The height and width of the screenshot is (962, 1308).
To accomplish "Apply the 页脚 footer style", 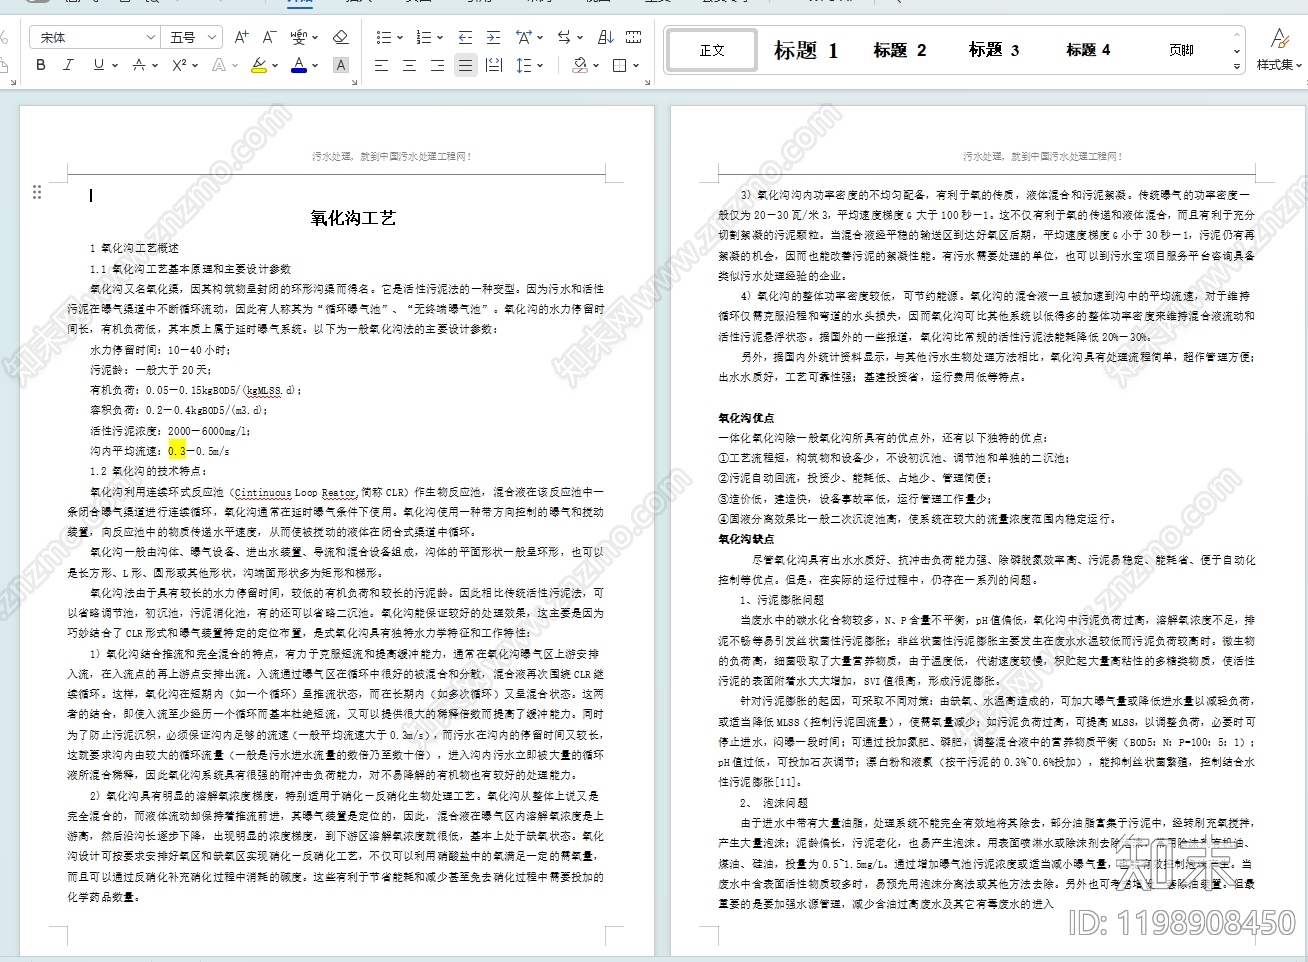I will [1181, 49].
